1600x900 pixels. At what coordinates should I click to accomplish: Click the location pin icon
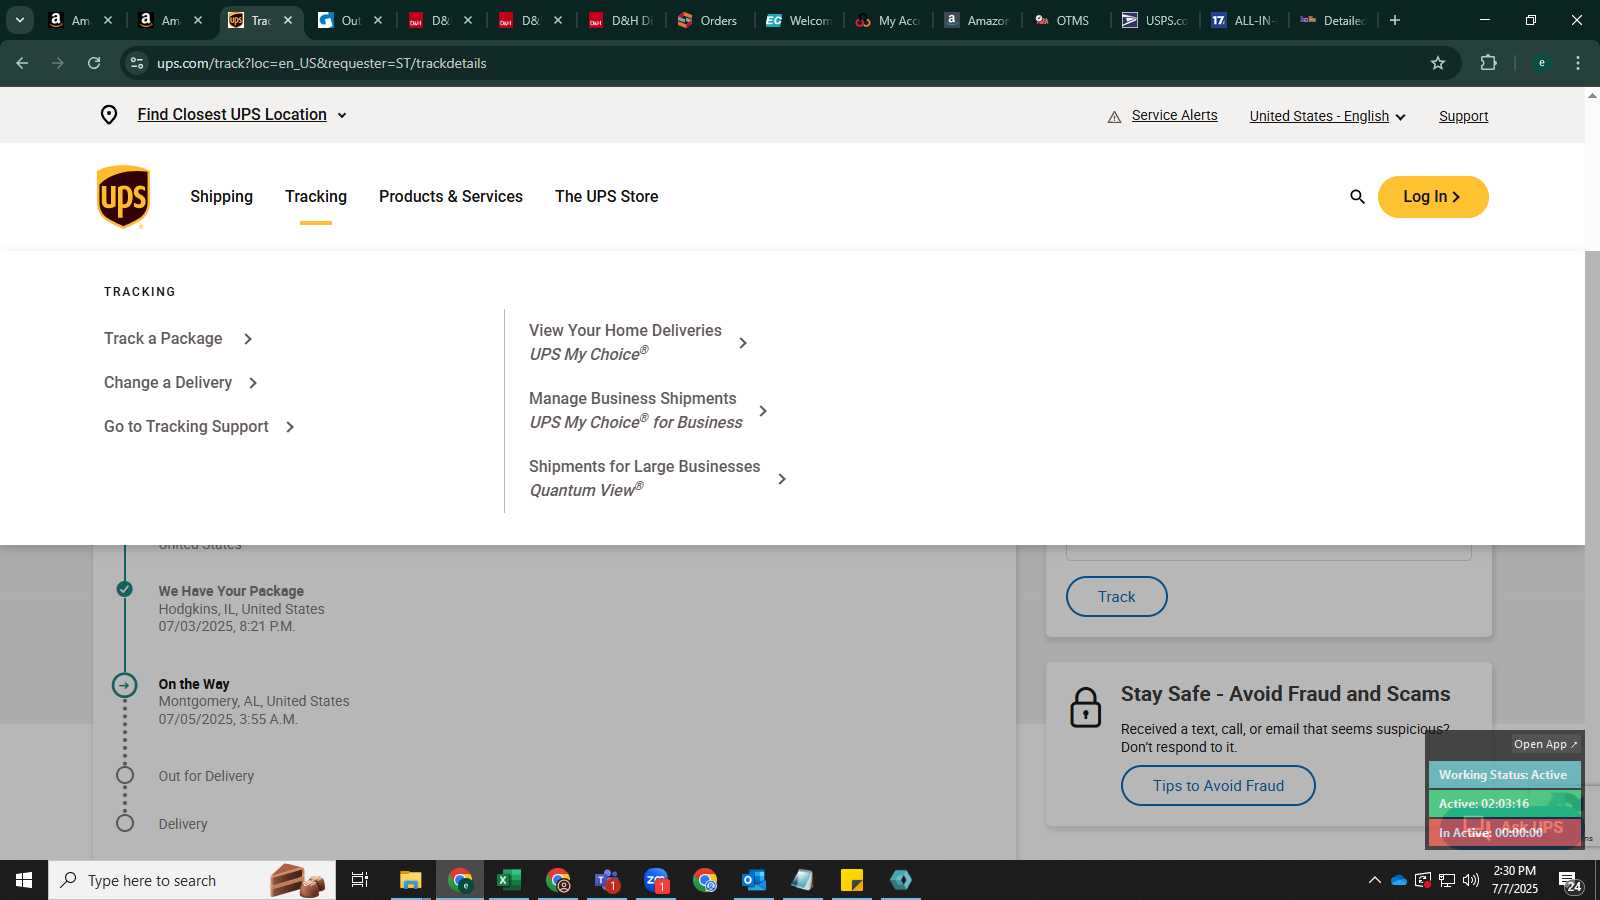point(109,115)
